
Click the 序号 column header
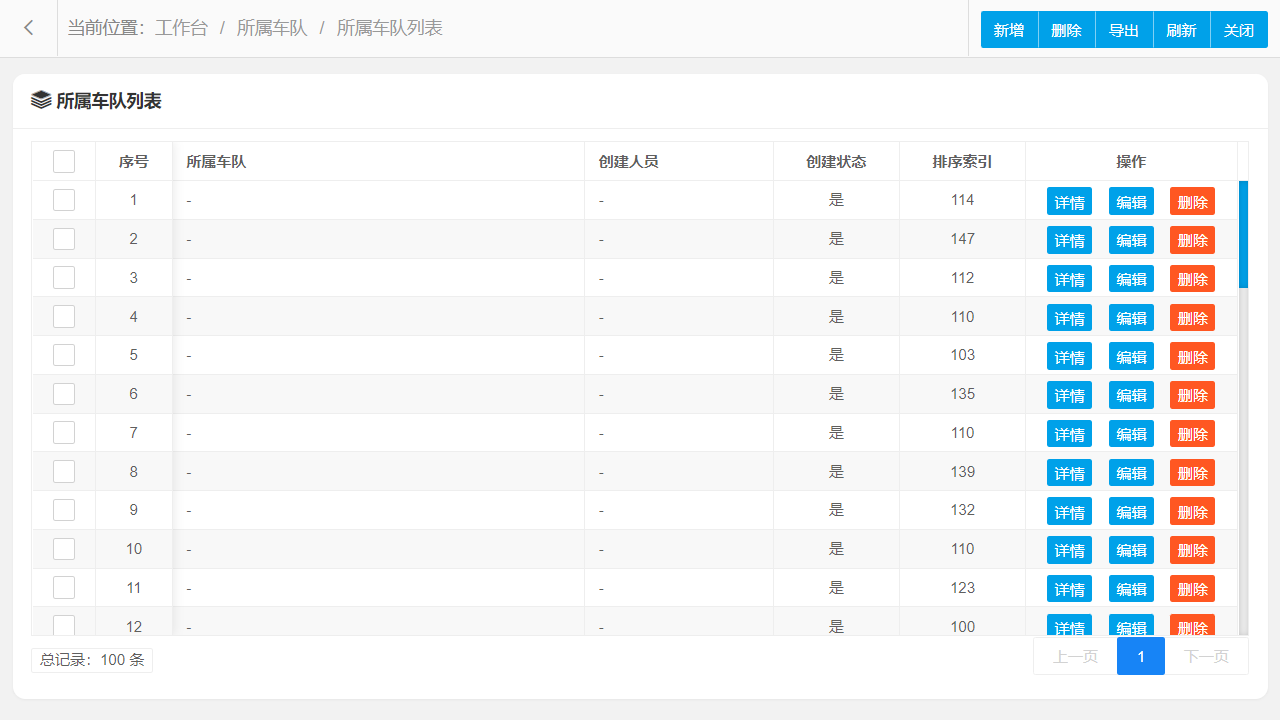134,161
